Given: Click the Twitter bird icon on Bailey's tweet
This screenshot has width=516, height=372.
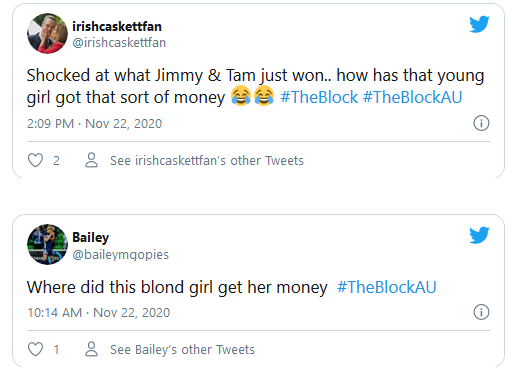Looking at the screenshot, I should tap(479, 235).
